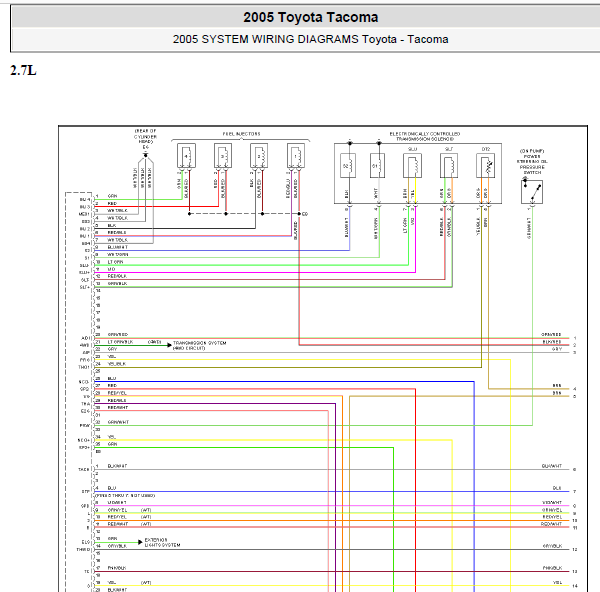Viewport: 600px width, 592px height.
Task: Click the arrow pointing to Exterior Lights System
Action: coord(140,542)
